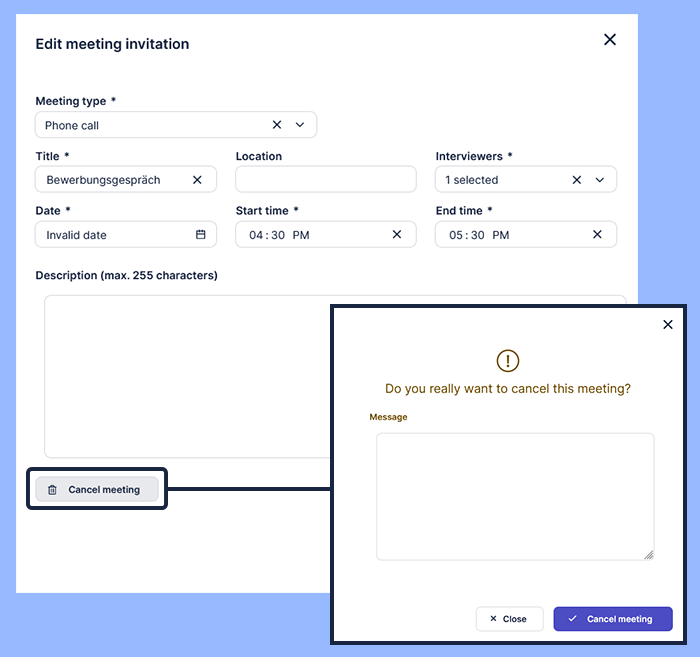700x657 pixels.
Task: Close the Edit meeting invitation dialog
Action: click(x=610, y=40)
